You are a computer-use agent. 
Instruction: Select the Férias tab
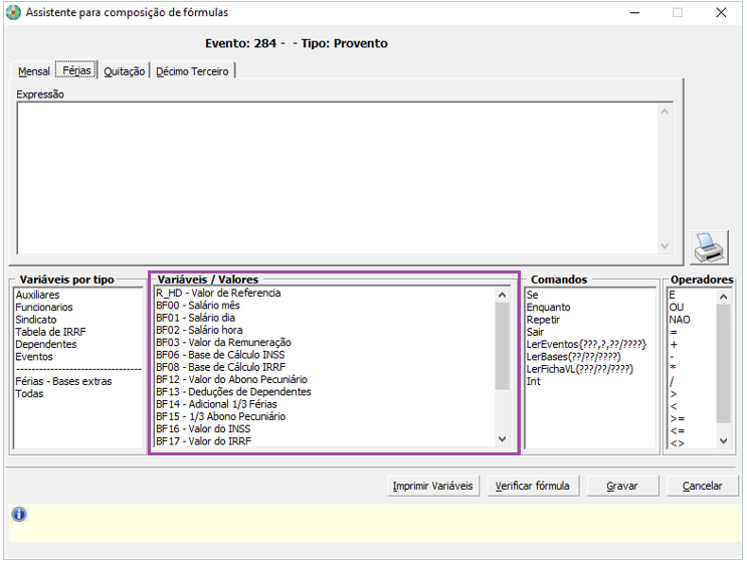click(77, 70)
